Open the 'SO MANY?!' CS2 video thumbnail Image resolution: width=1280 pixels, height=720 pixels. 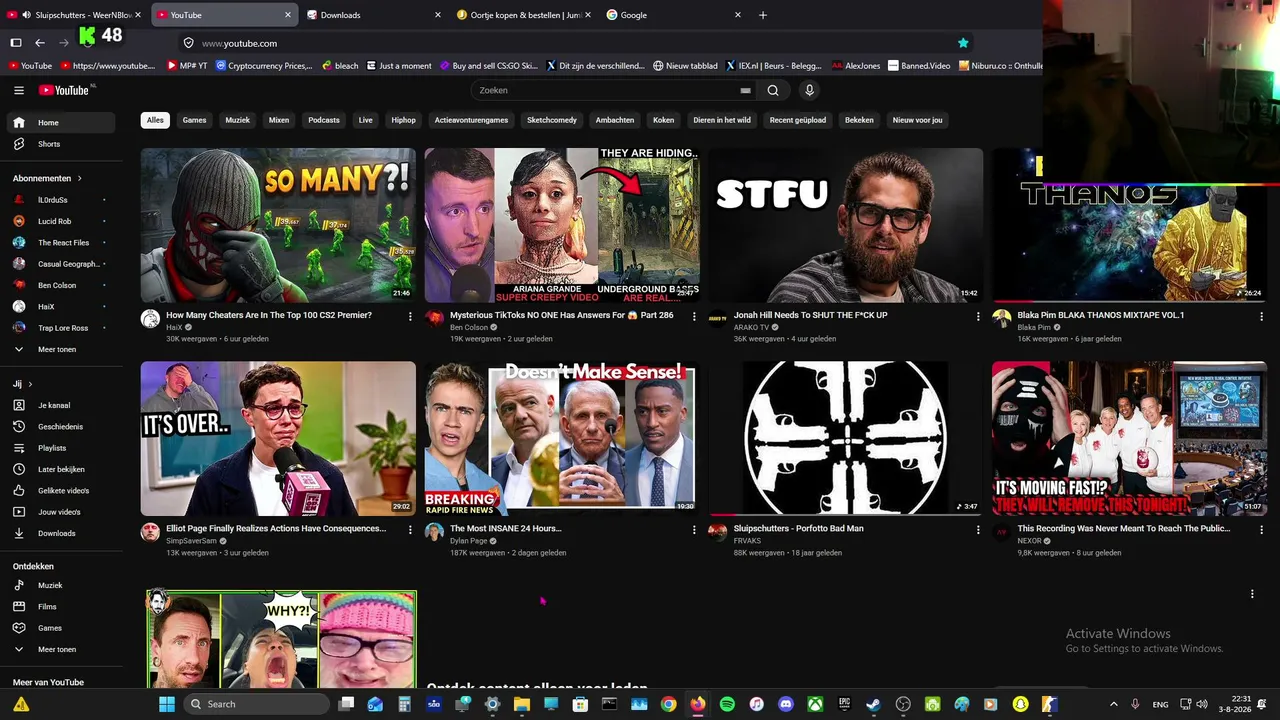pos(278,225)
